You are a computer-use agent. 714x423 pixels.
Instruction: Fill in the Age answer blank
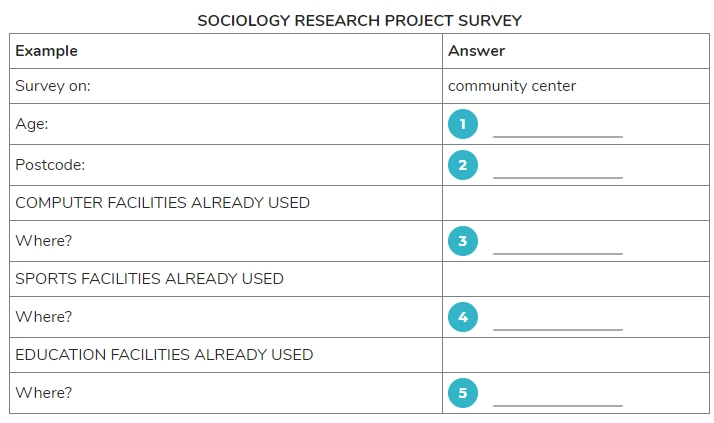click(x=558, y=130)
